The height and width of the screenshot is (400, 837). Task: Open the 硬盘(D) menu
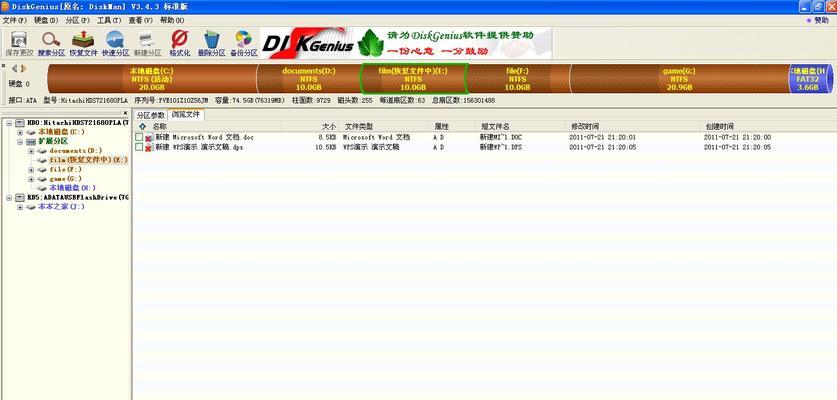46,20
